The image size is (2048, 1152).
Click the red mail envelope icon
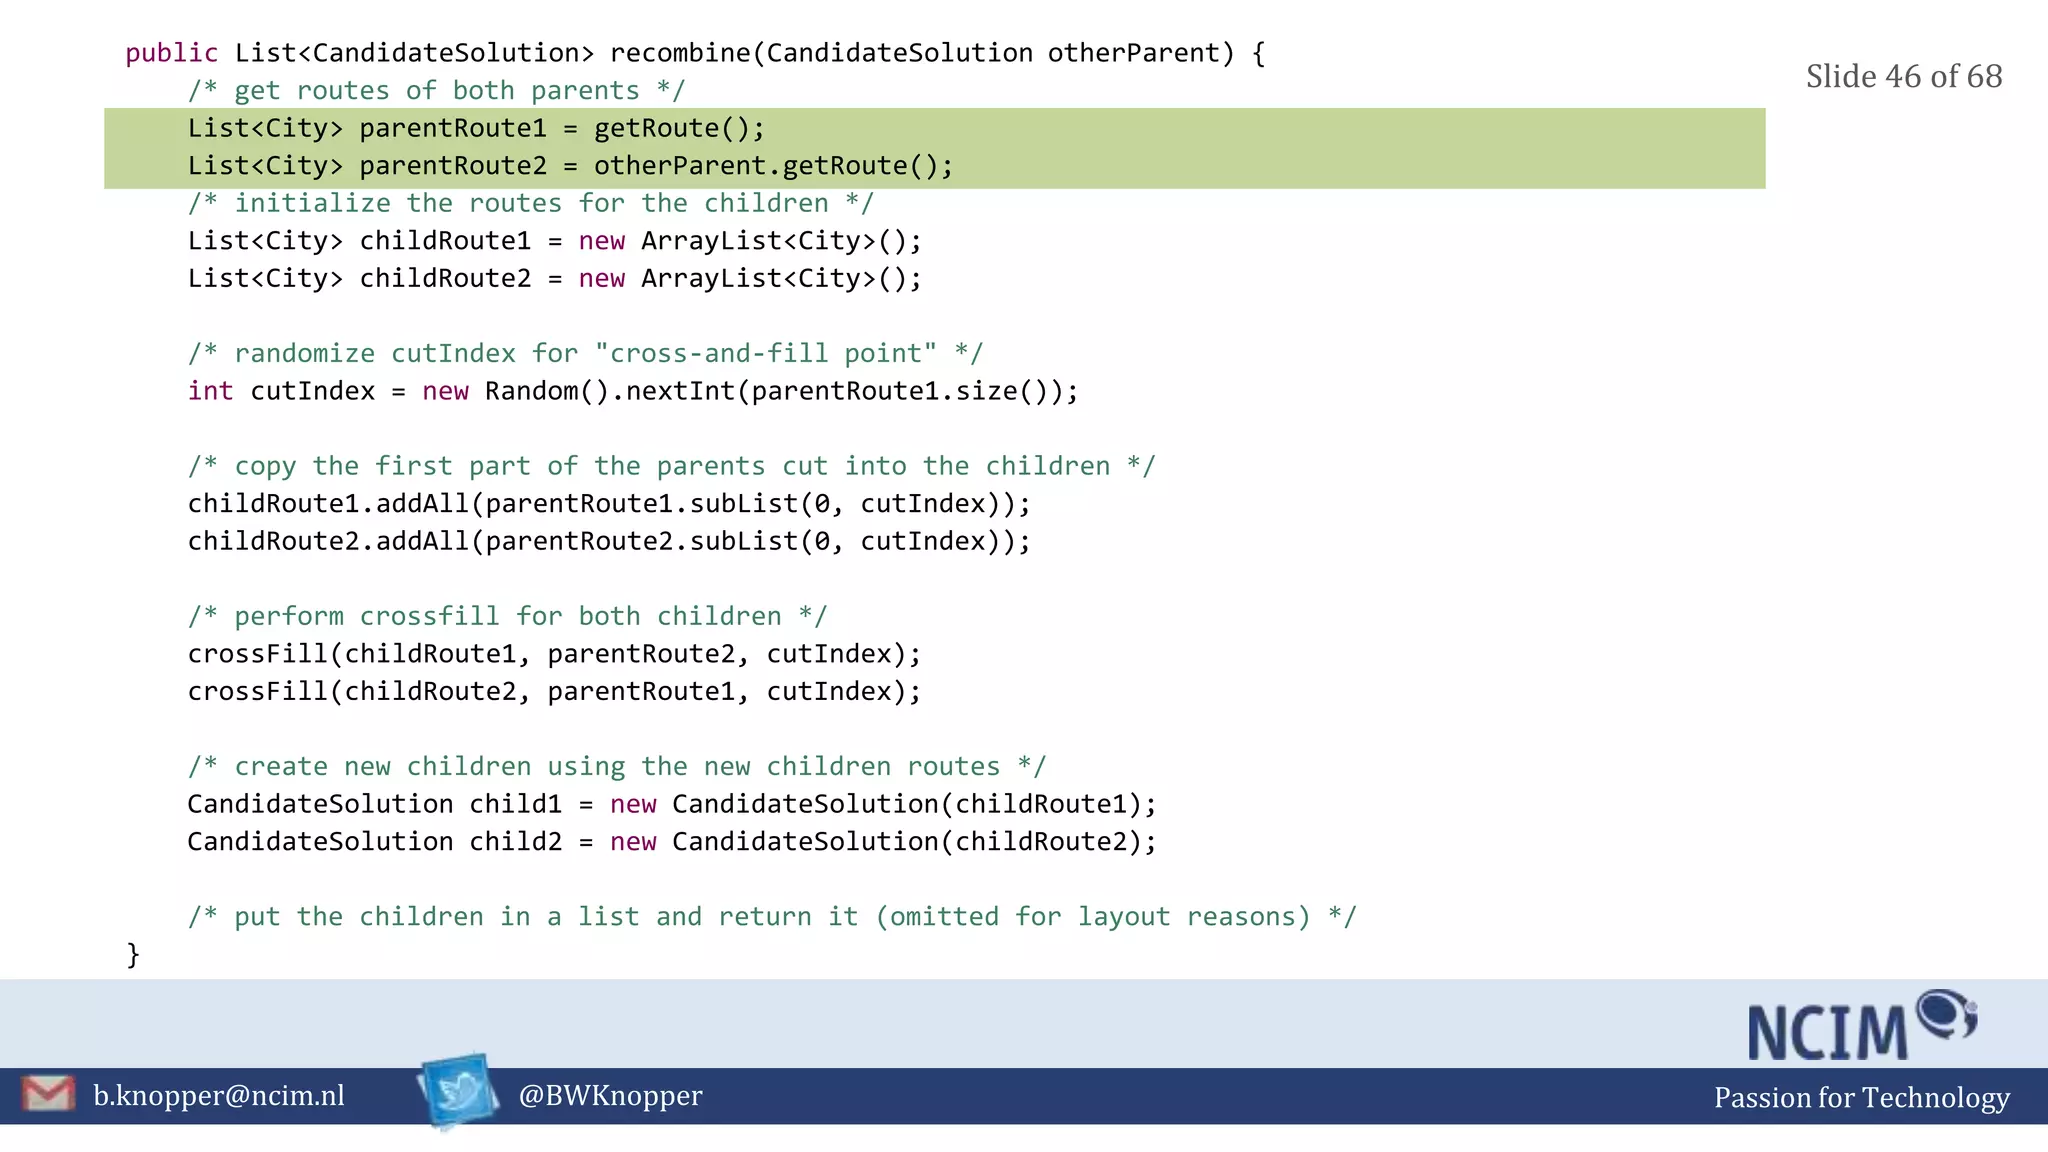pyautogui.click(x=48, y=1093)
